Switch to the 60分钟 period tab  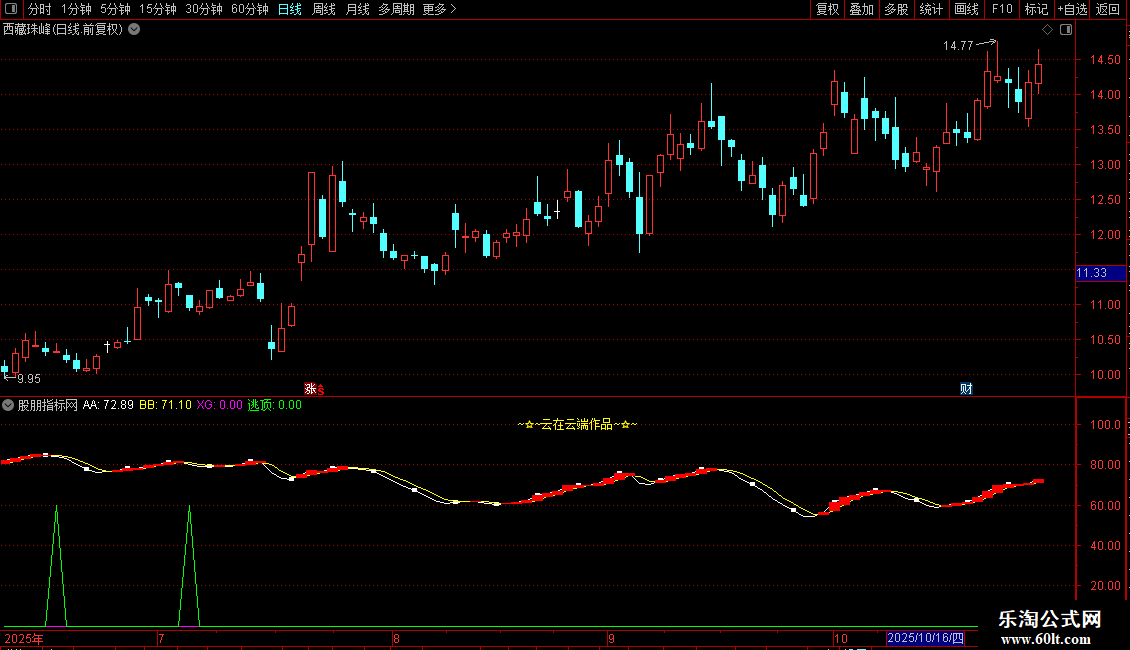250,9
